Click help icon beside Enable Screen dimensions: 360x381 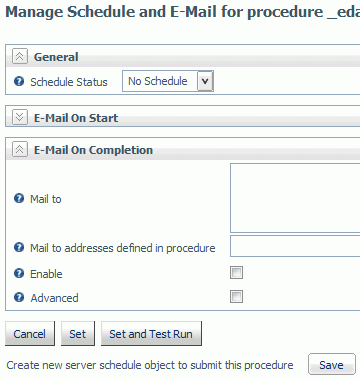19,273
